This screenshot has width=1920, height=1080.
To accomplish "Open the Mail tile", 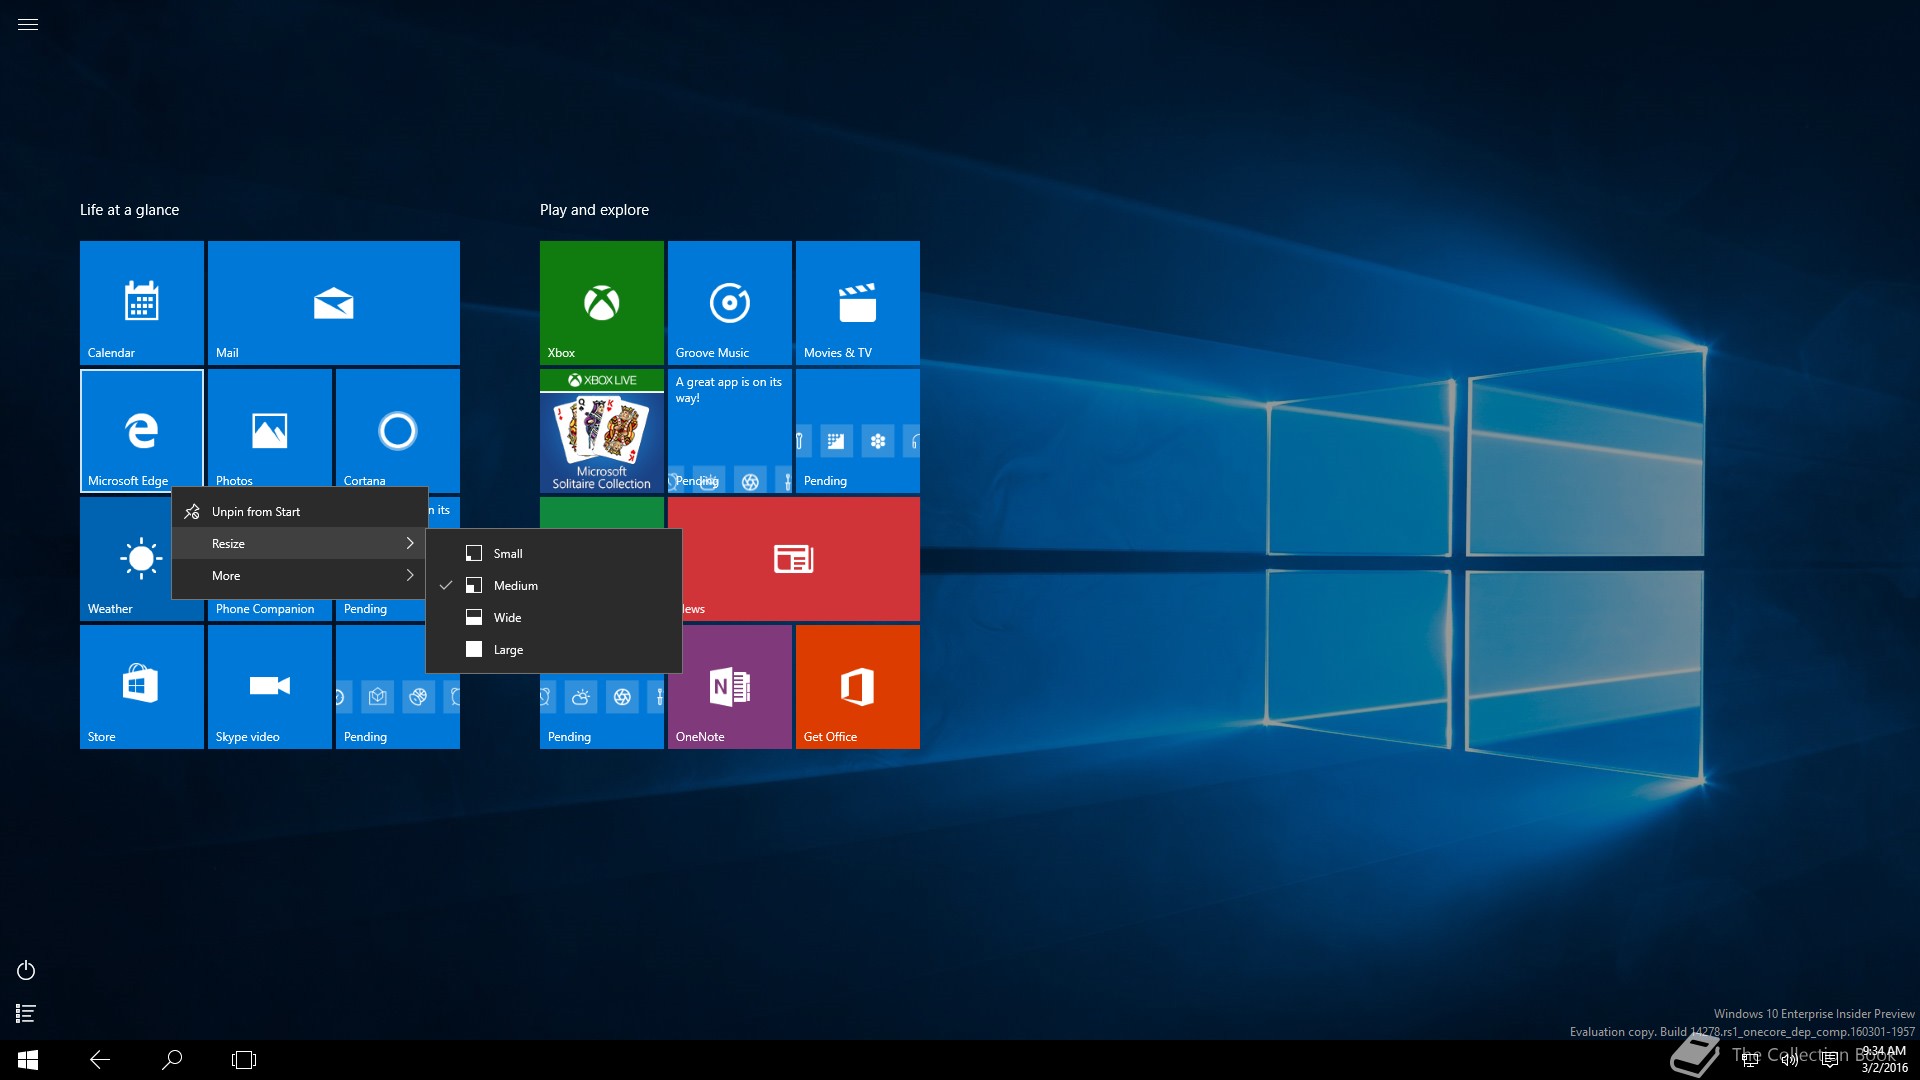I will click(334, 303).
